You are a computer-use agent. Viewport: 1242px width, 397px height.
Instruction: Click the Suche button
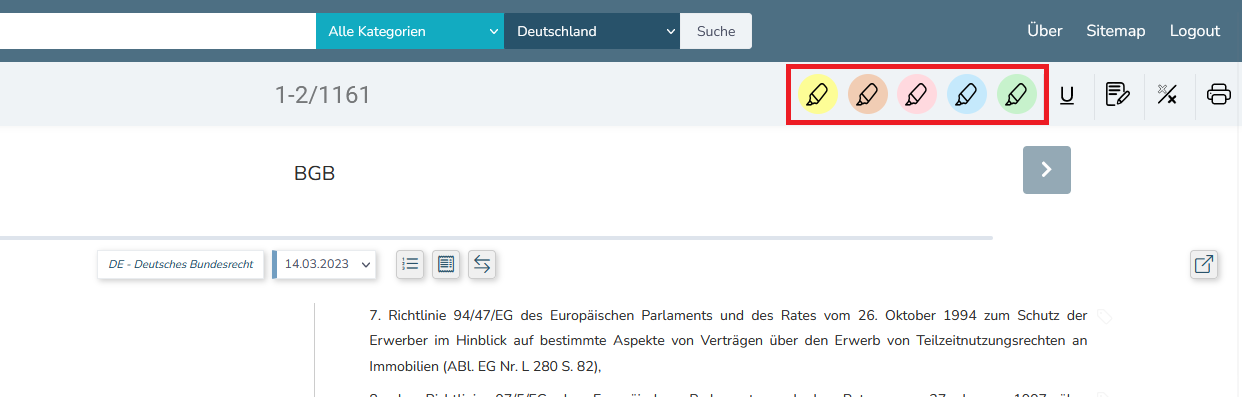[x=716, y=31]
